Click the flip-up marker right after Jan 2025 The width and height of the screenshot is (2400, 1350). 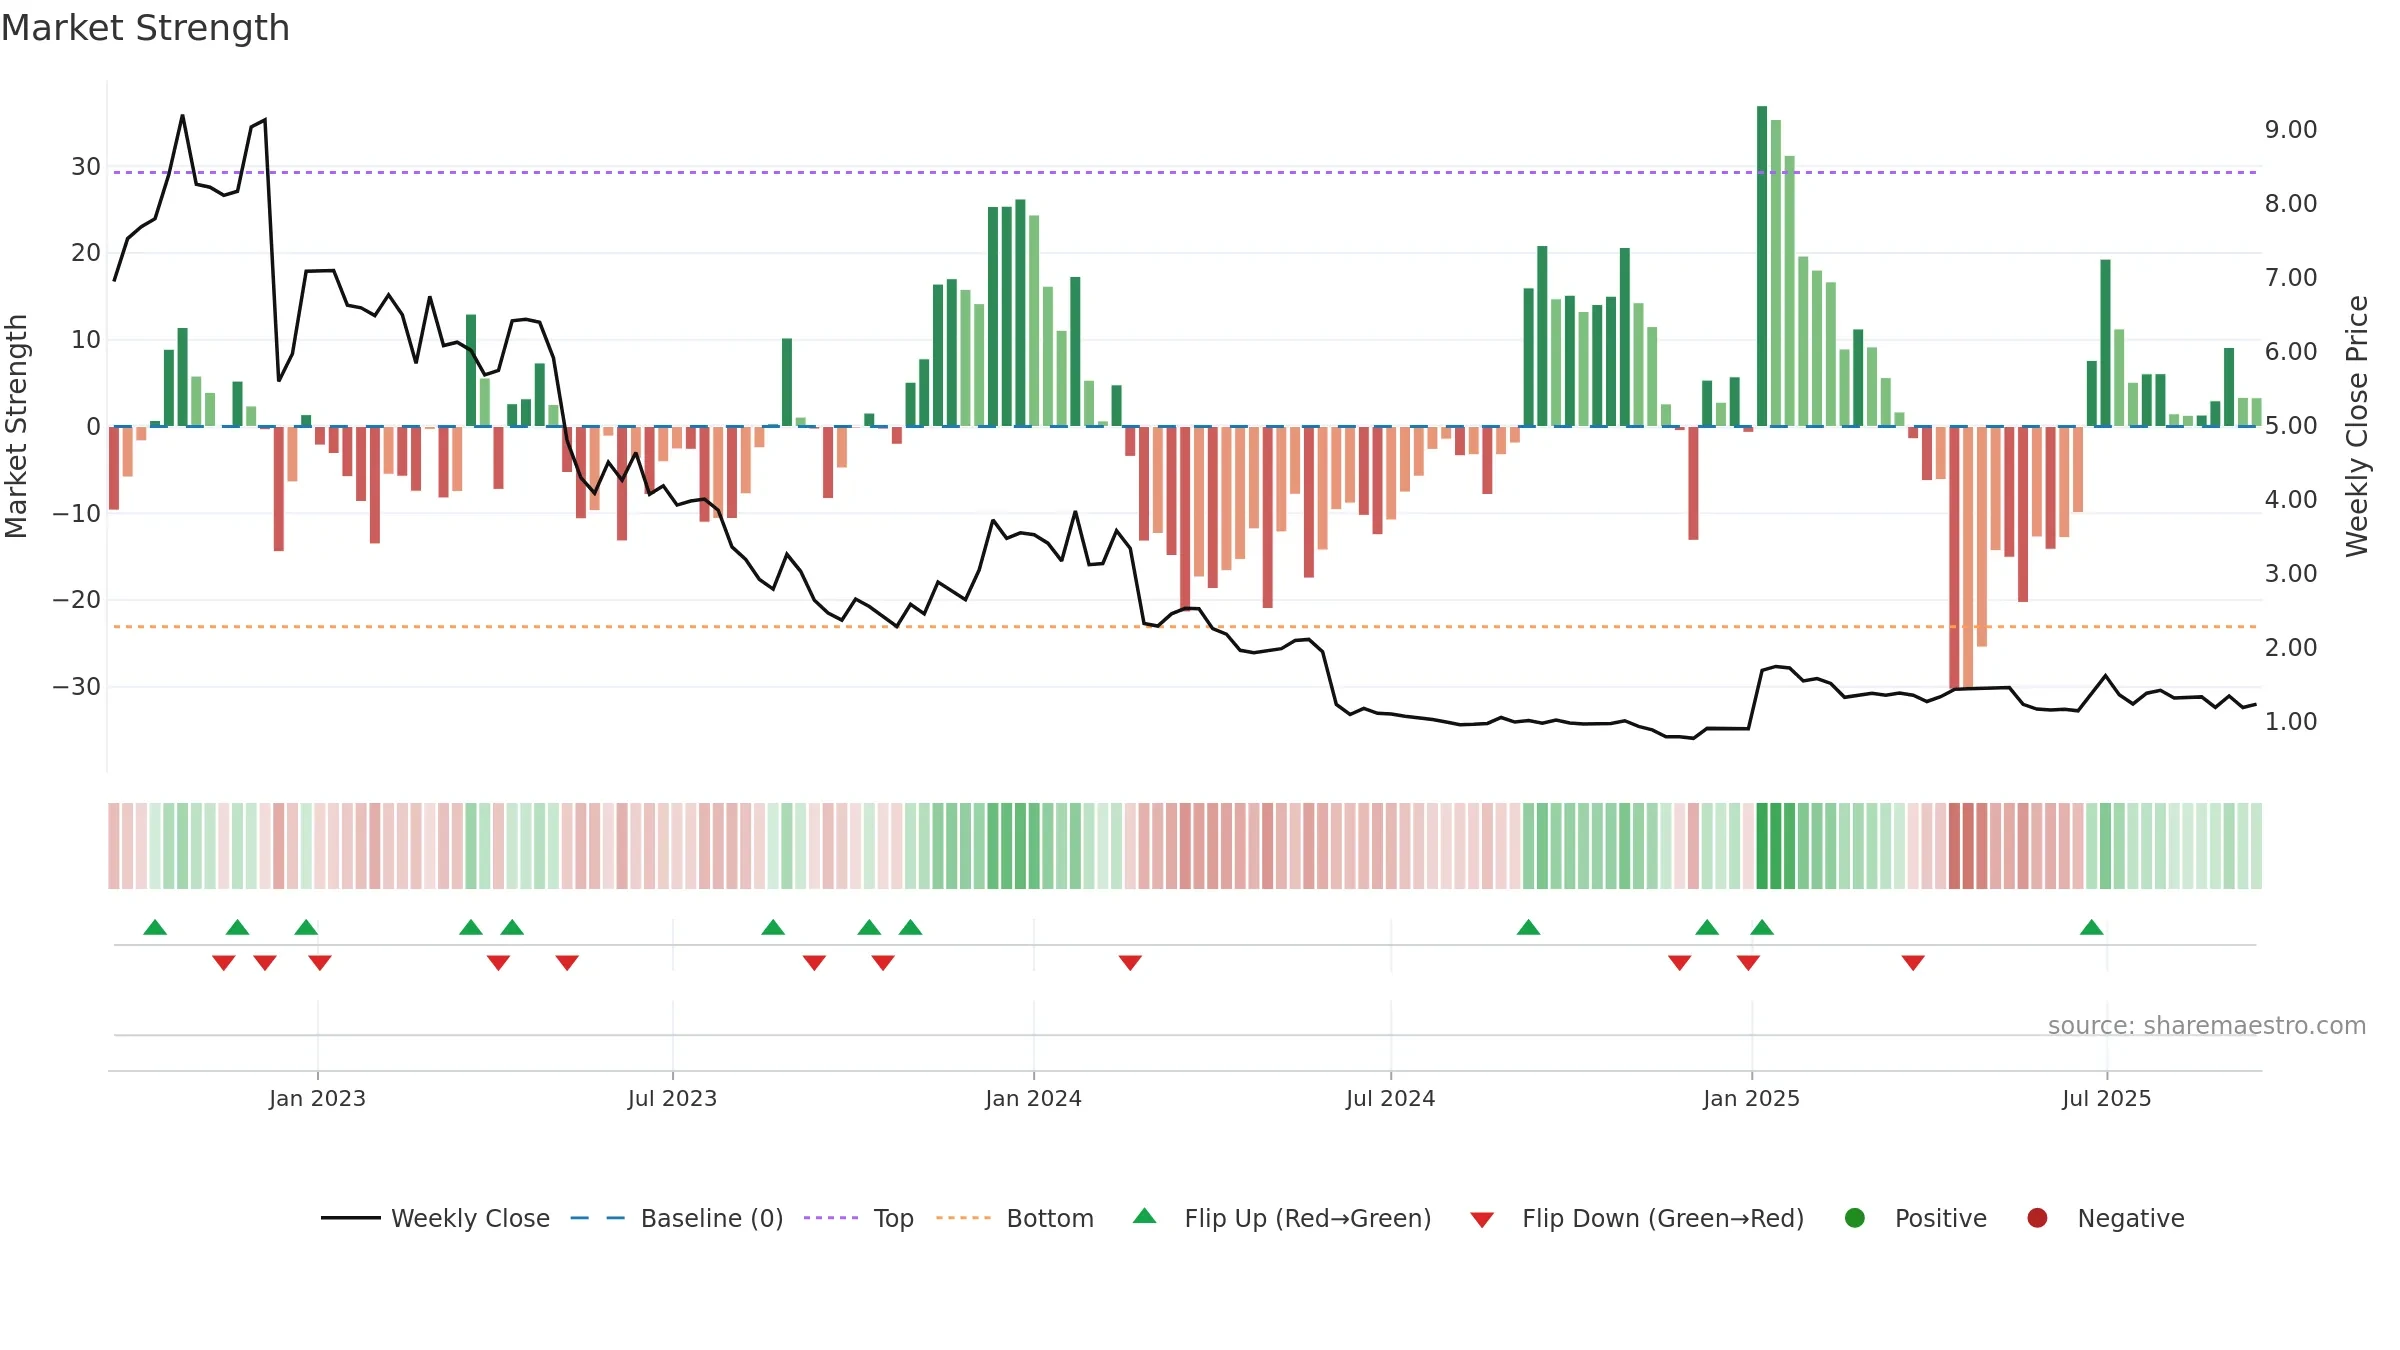coord(1762,927)
